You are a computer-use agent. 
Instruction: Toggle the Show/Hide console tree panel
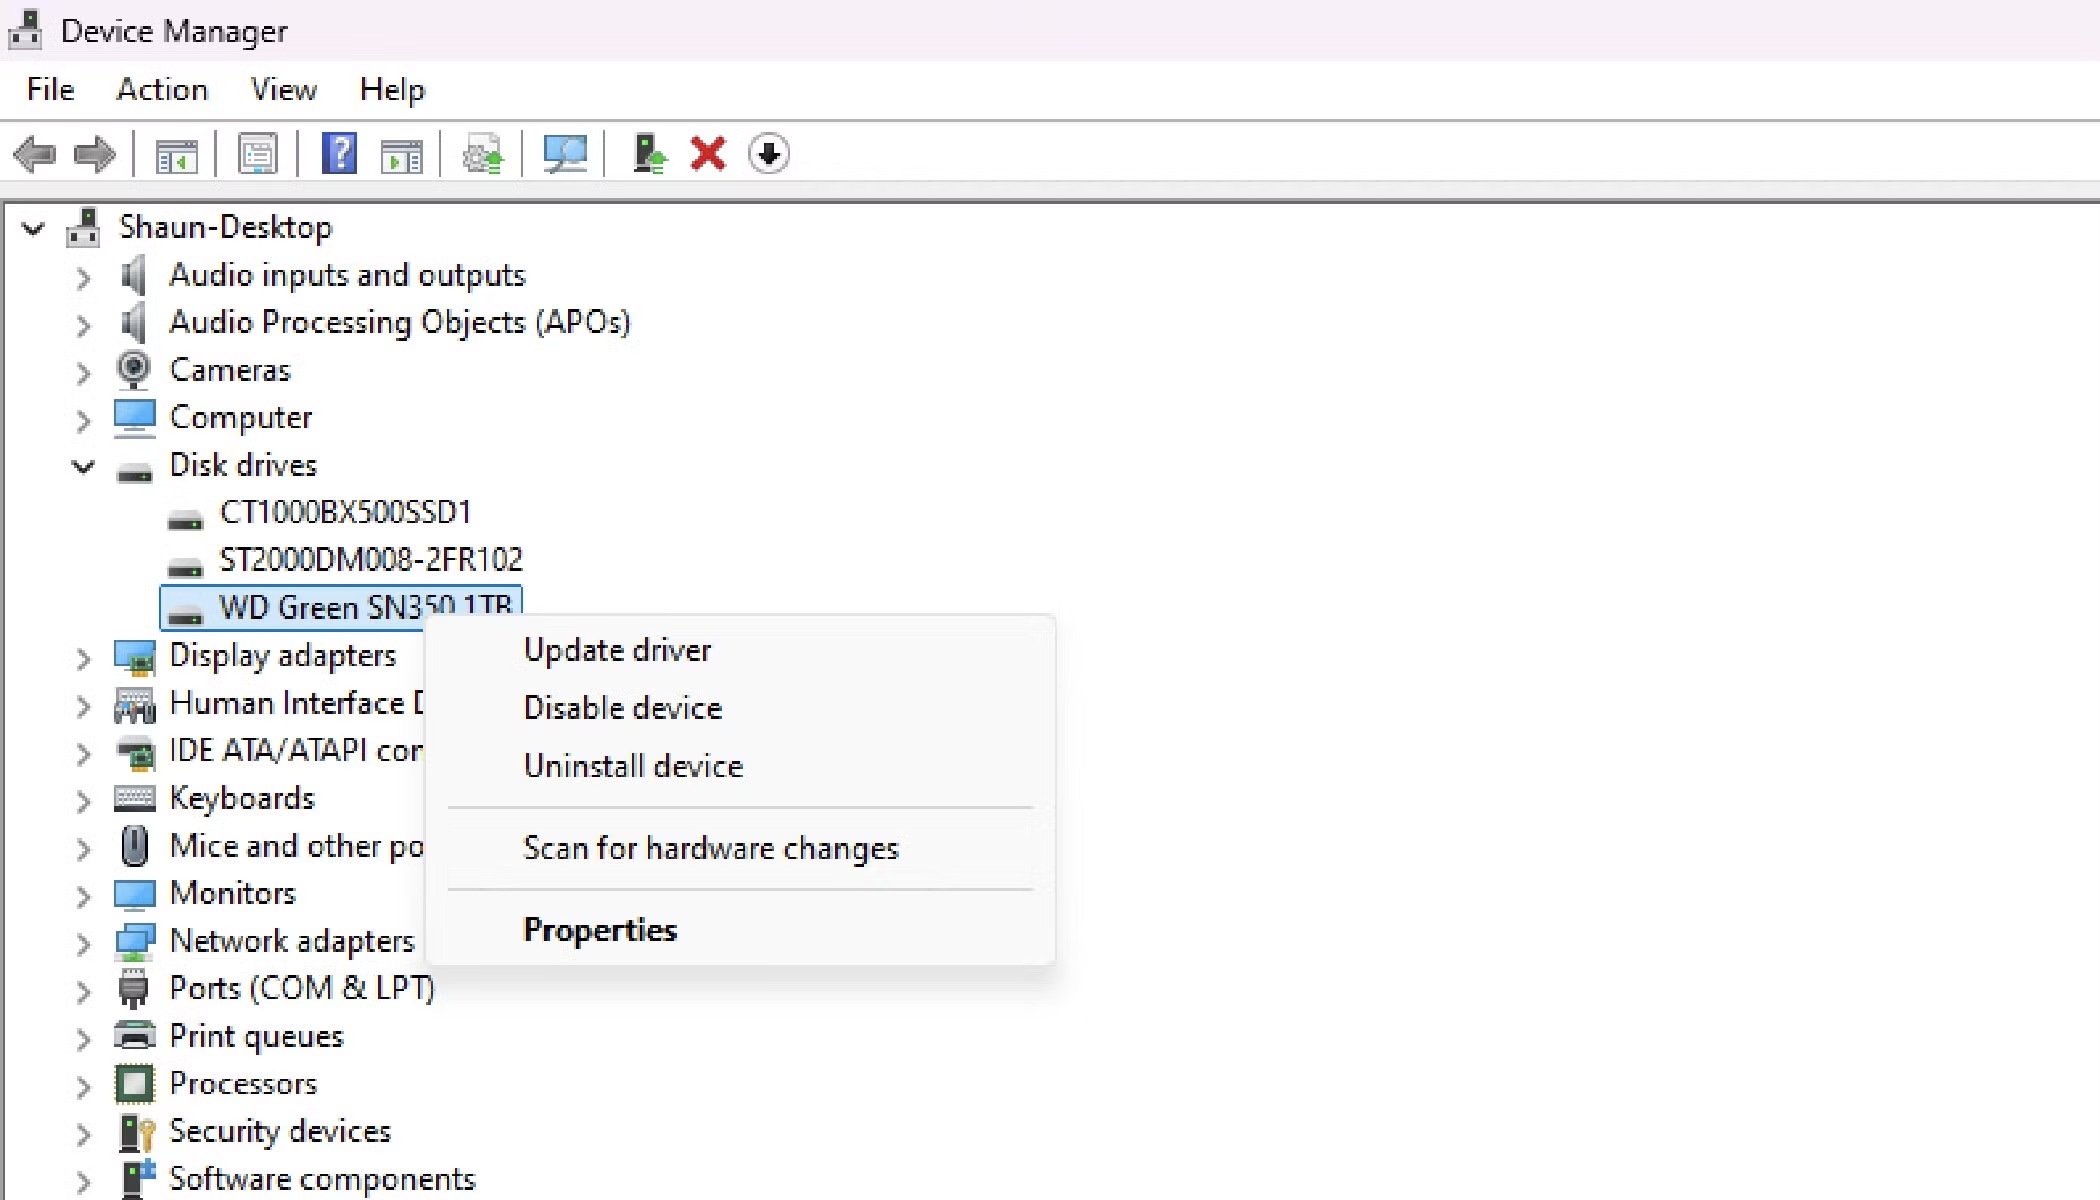[x=176, y=153]
